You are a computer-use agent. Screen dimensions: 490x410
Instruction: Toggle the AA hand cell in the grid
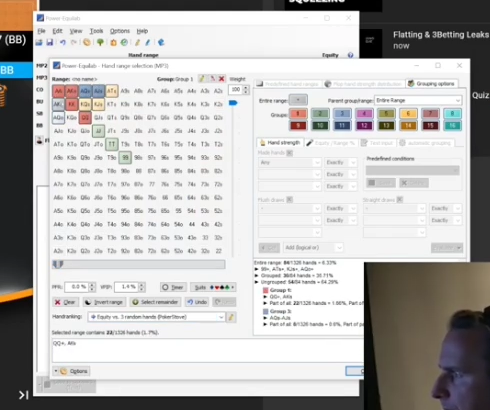[x=58, y=91]
